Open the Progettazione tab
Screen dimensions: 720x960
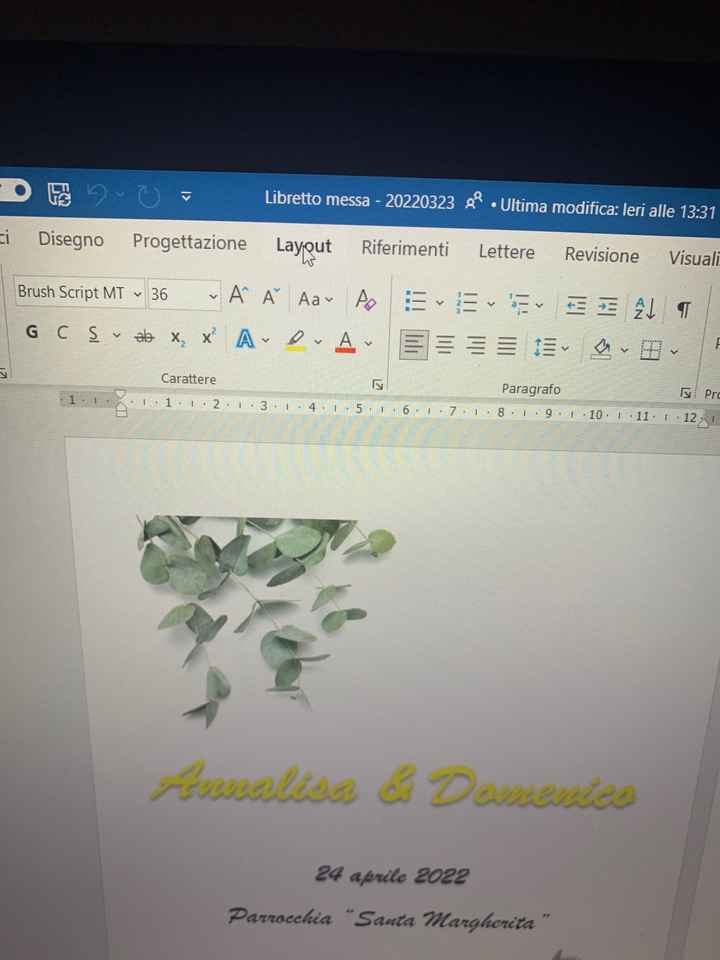pyautogui.click(x=189, y=242)
